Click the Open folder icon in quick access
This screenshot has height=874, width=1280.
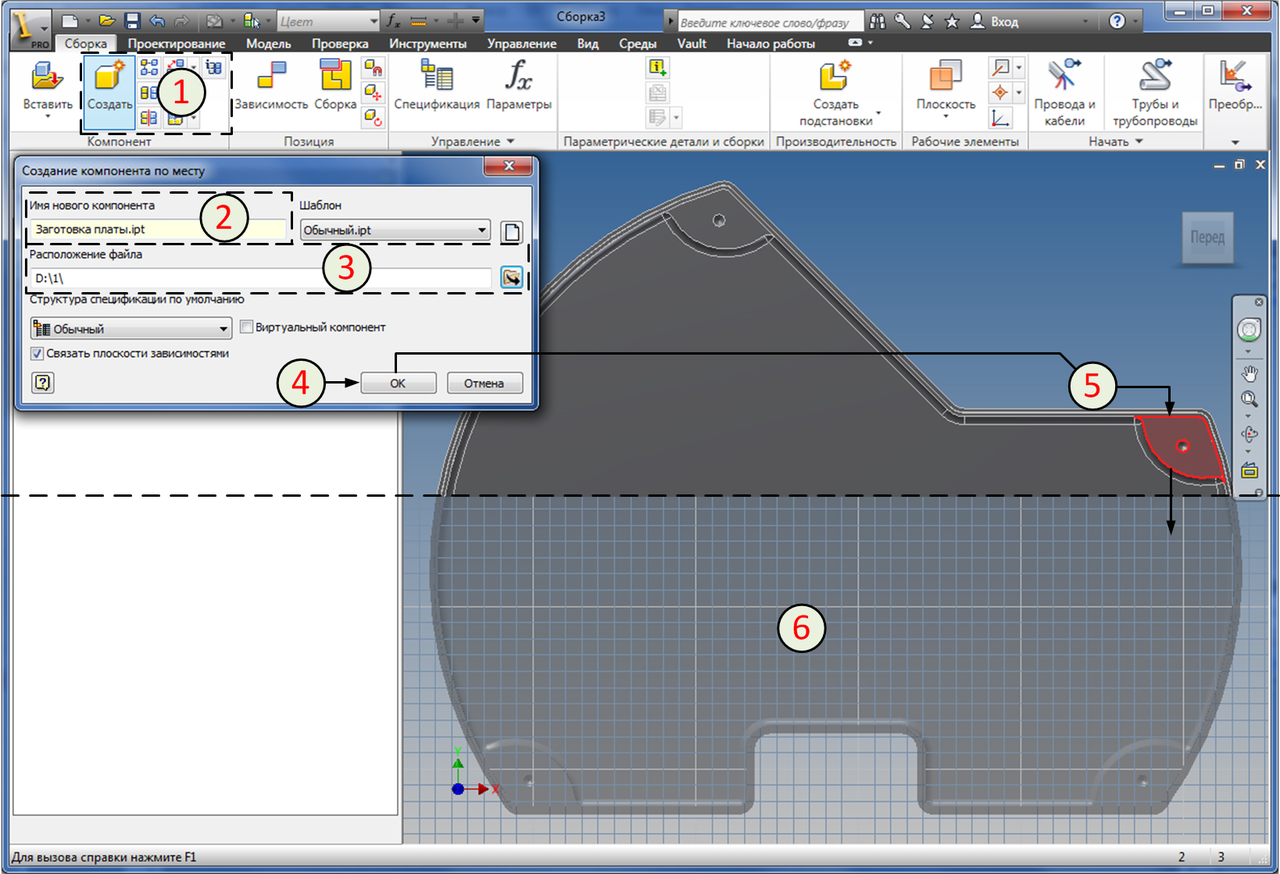click(107, 20)
